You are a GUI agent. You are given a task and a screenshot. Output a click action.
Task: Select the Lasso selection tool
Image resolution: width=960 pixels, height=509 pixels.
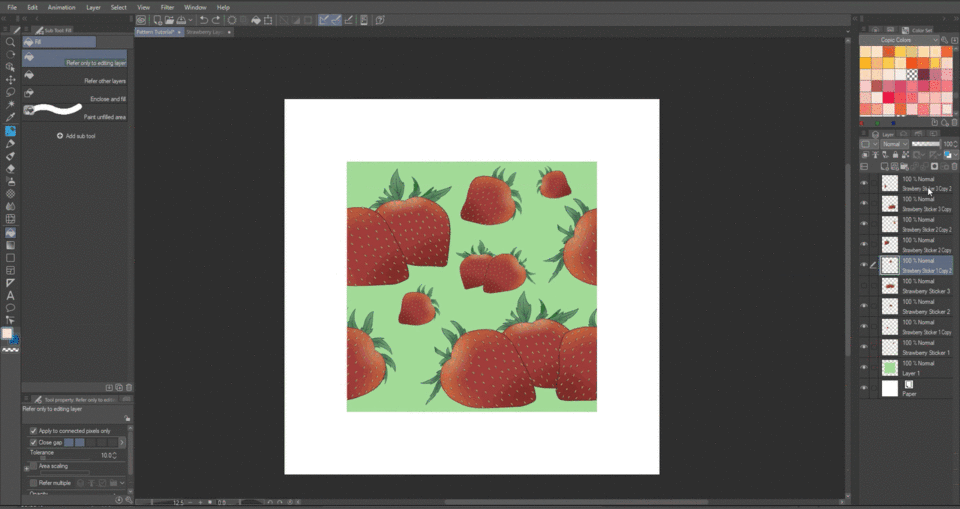10,93
